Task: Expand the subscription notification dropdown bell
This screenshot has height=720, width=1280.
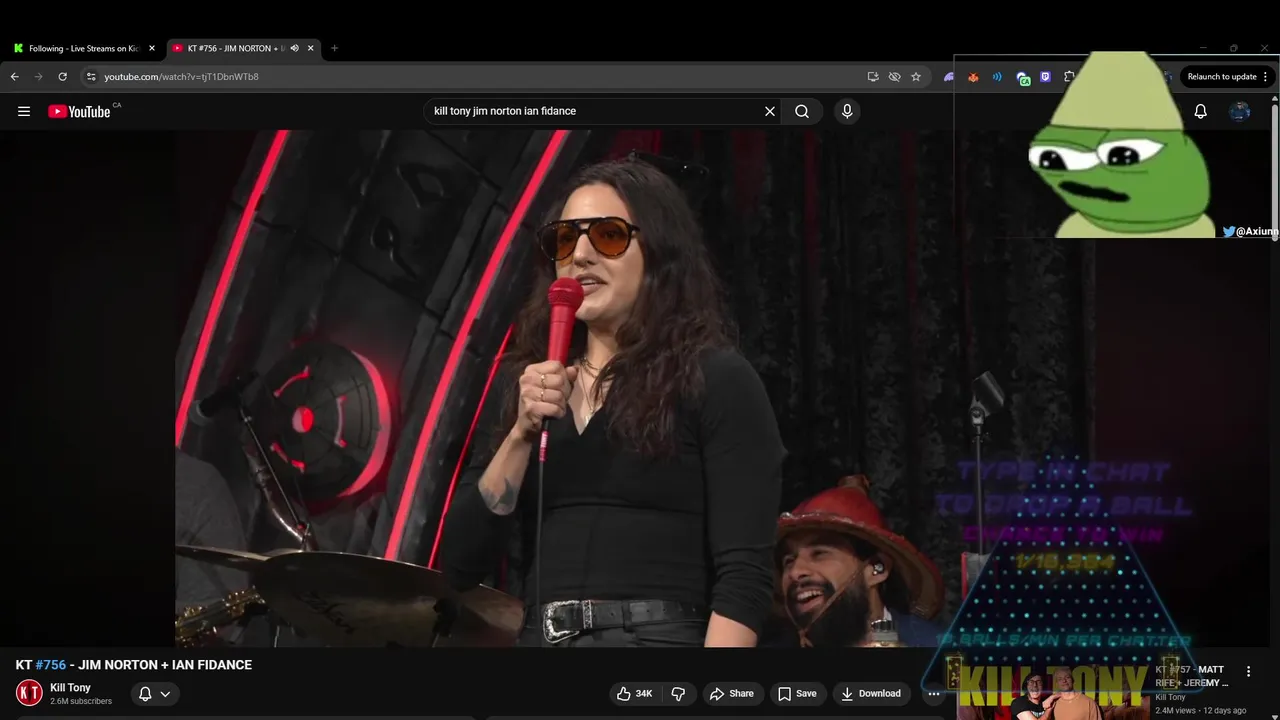Action: tap(154, 693)
